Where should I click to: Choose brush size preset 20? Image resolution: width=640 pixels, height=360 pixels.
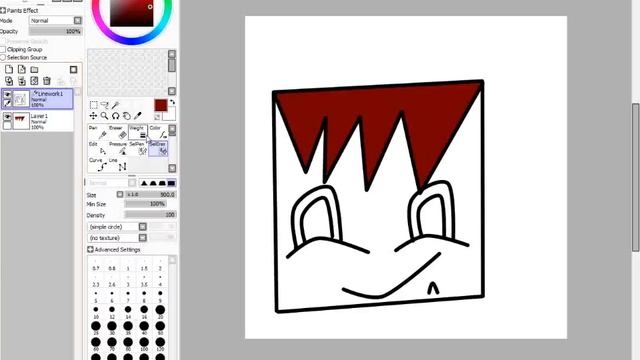click(160, 313)
